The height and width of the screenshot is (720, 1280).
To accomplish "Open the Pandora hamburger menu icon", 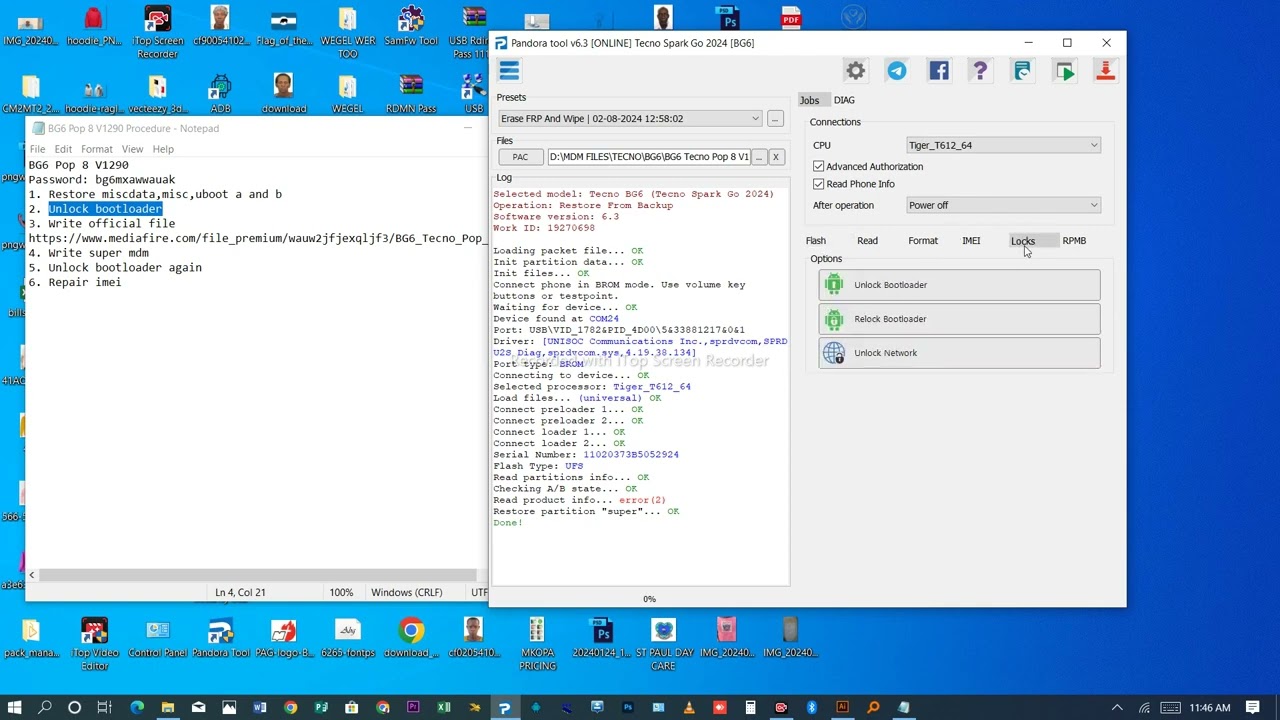I will (509, 70).
